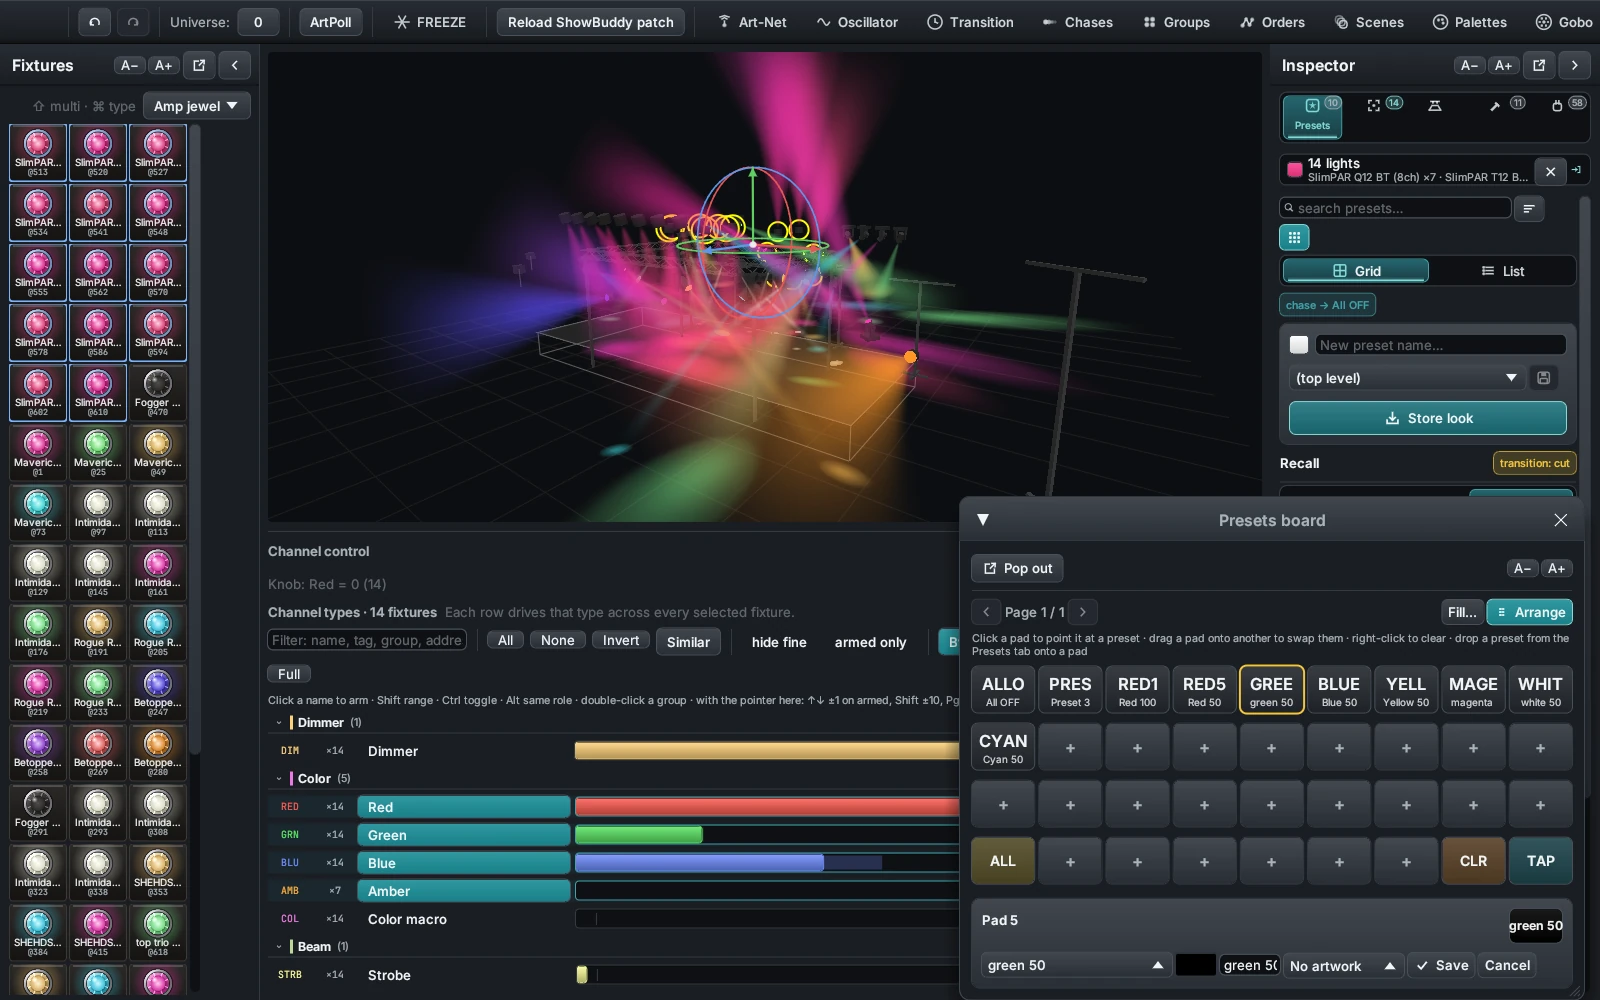This screenshot has height=1000, width=1600.
Task: Select the green Maverick fixture at address 25
Action: tap(98, 453)
